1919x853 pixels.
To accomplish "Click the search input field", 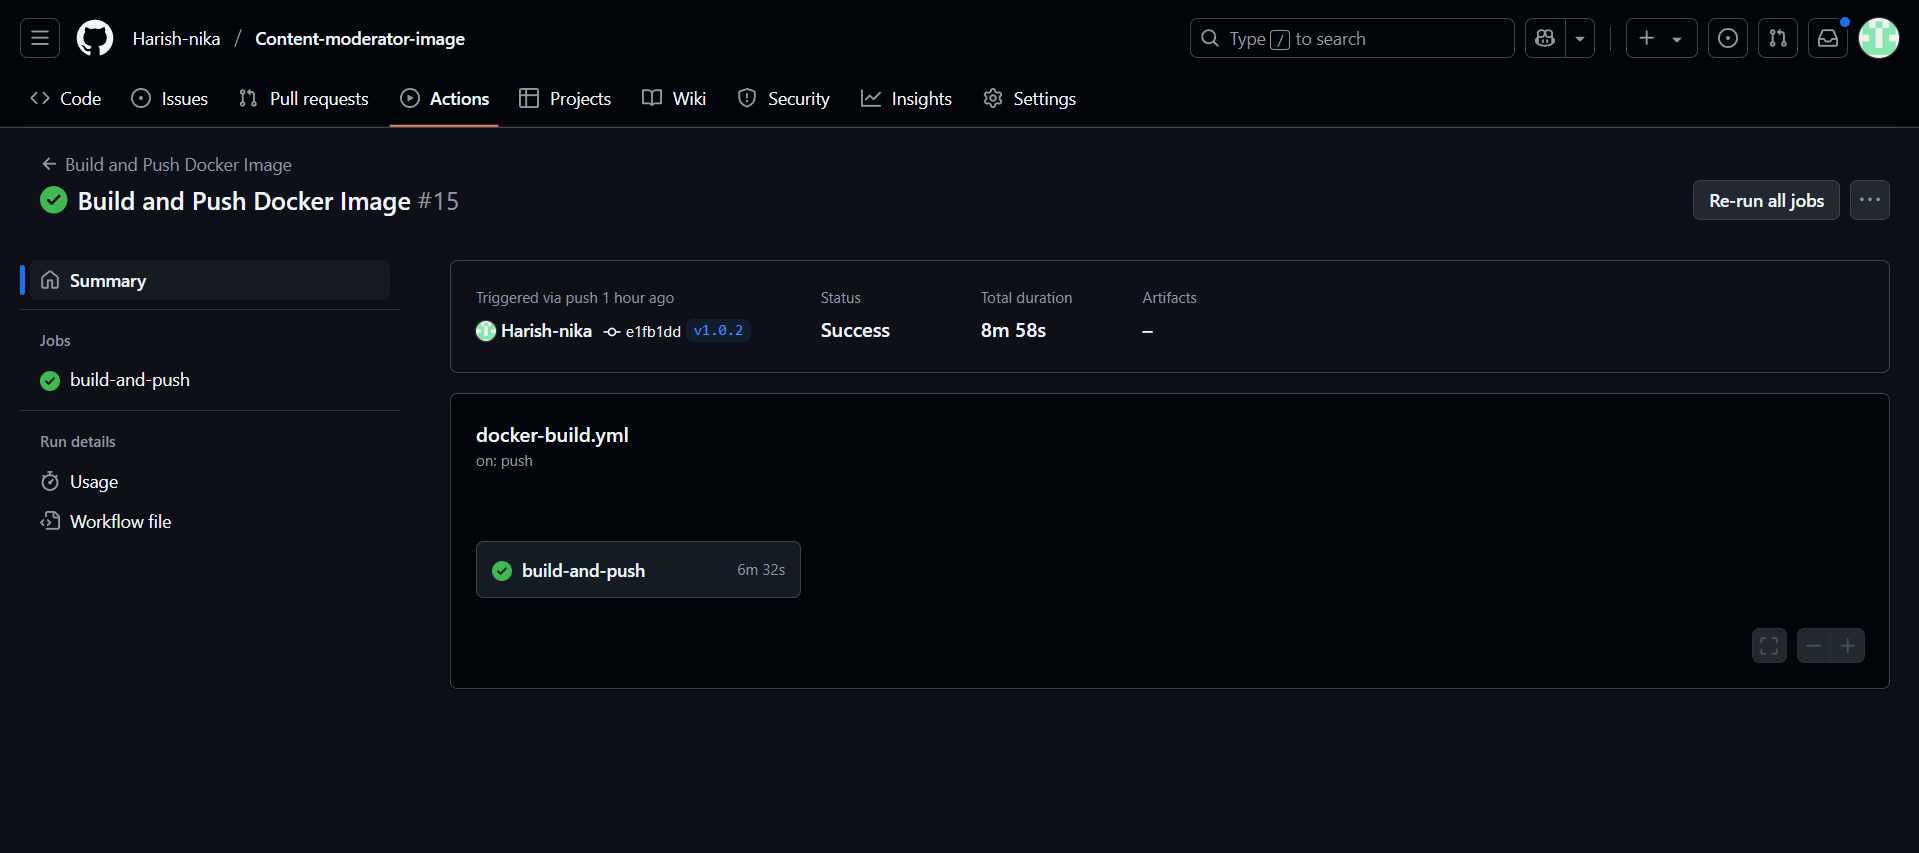I will coord(1352,38).
